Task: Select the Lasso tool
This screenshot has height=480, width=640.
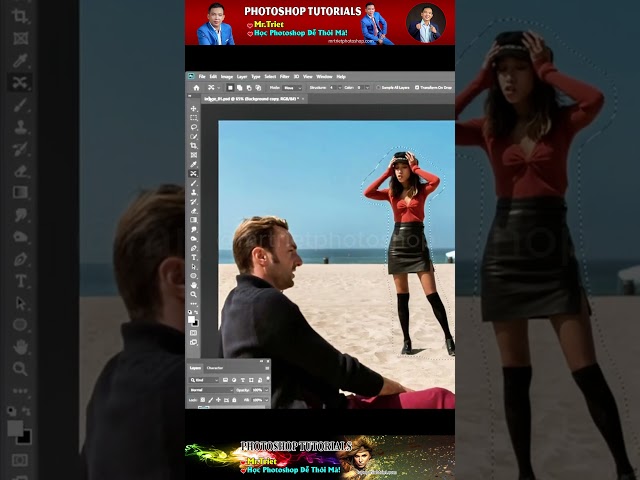Action: click(193, 127)
